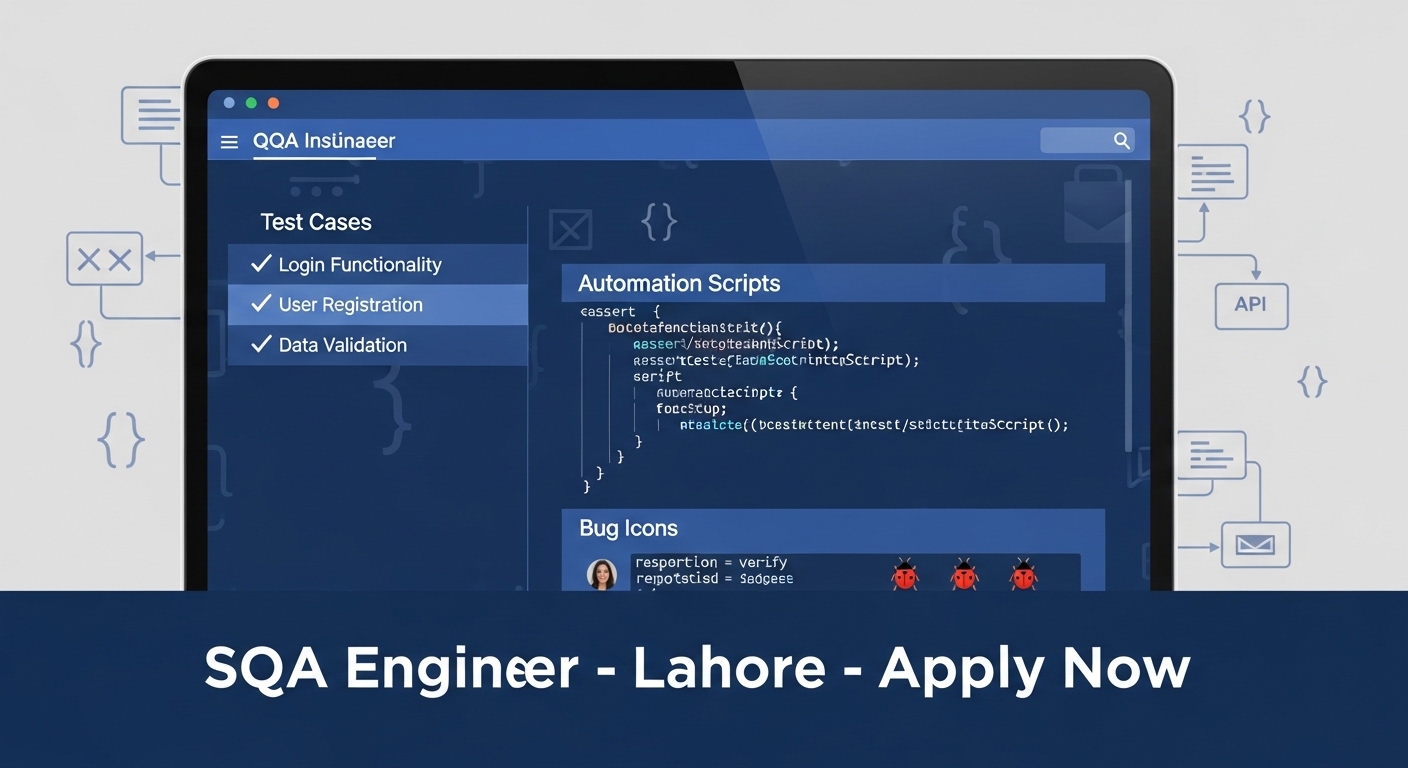Open the hamburger navigation menu
Viewport: 1408px width, 768px height.
click(x=229, y=141)
